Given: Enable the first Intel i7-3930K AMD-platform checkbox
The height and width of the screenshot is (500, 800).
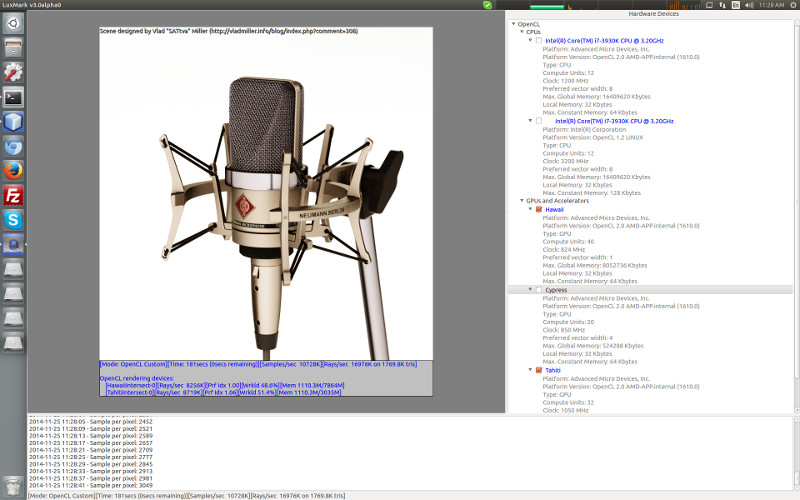Looking at the screenshot, I should 539,40.
